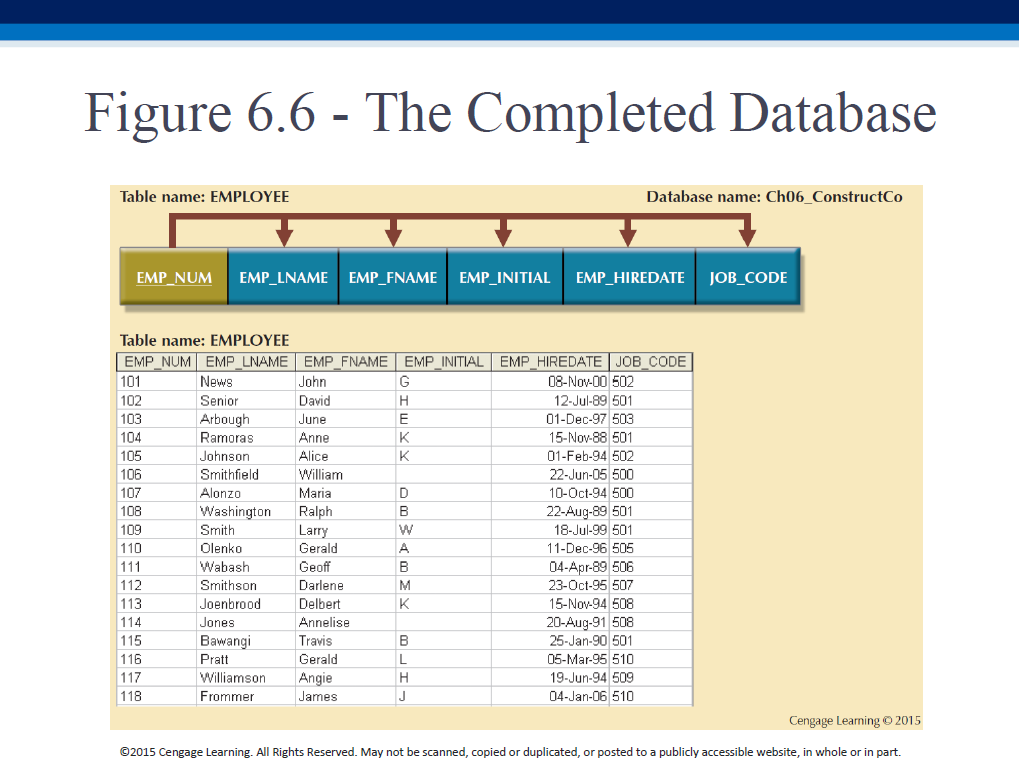Click last name cell 'Senior'
Viewport: 1019px width, 762px height.
pyautogui.click(x=246, y=400)
